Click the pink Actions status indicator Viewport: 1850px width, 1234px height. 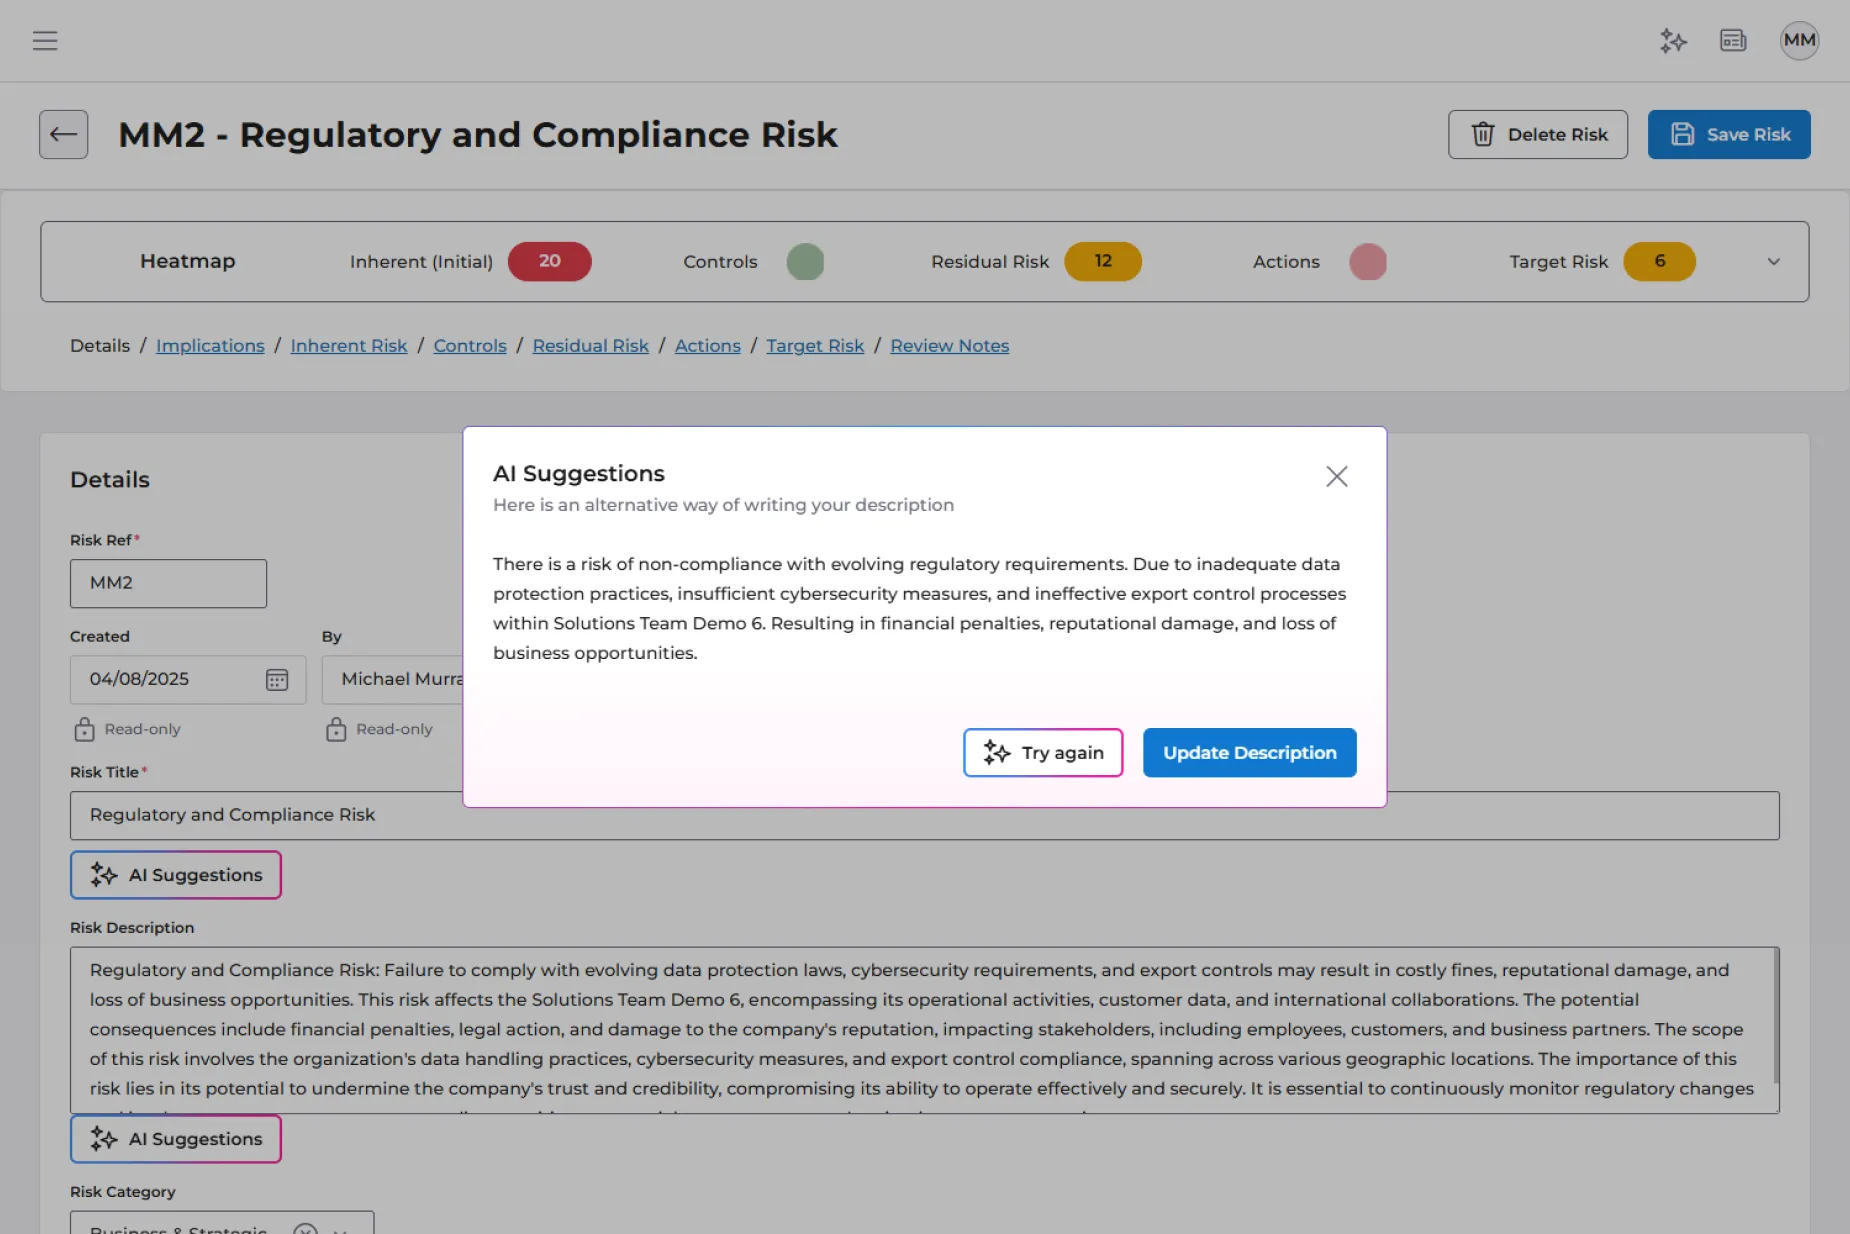click(x=1368, y=262)
